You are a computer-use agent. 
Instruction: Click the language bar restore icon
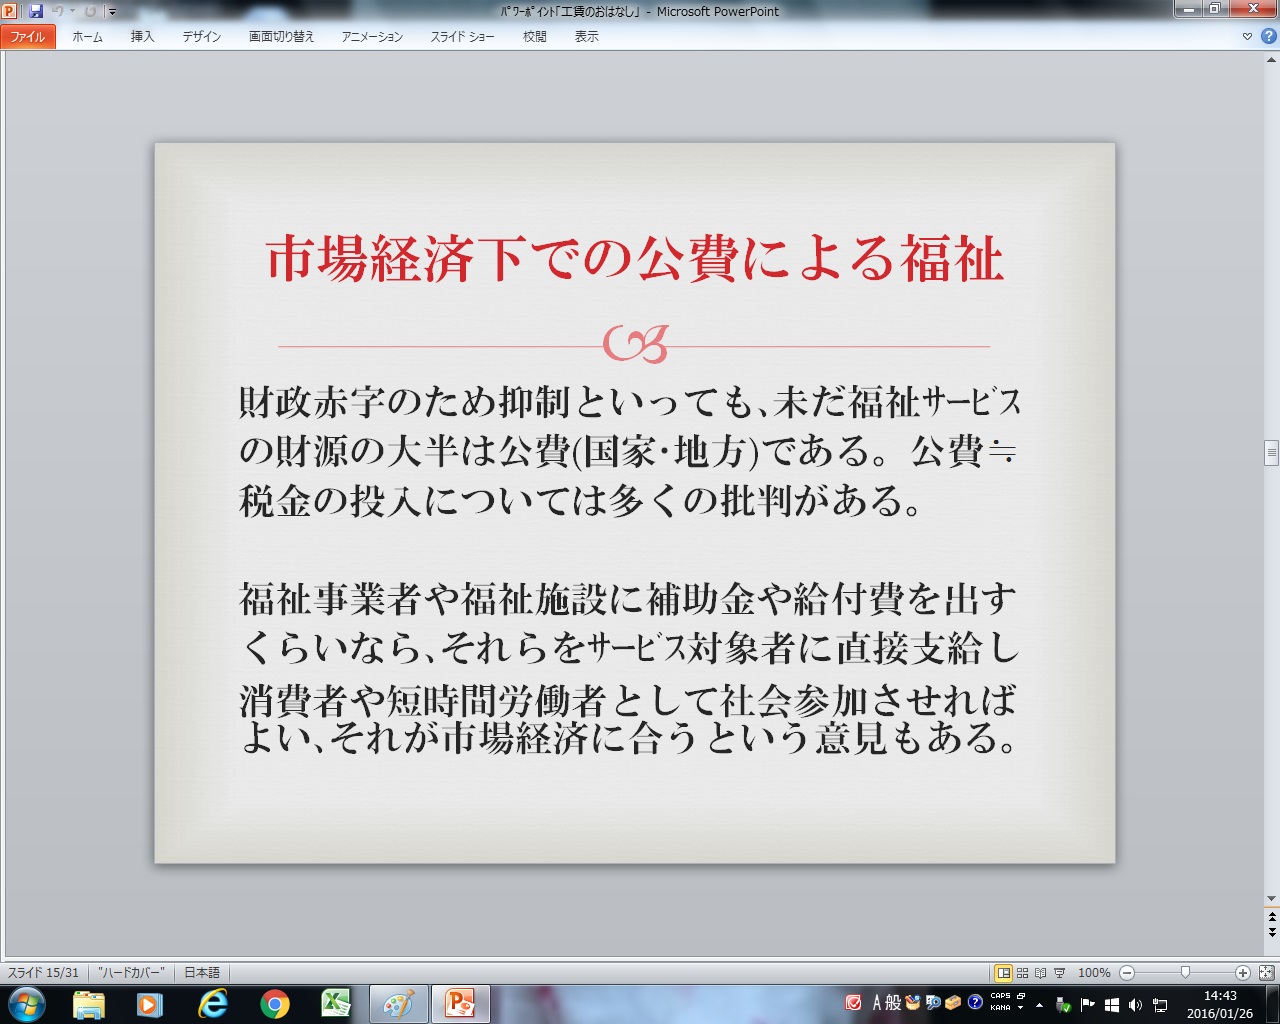1021,996
